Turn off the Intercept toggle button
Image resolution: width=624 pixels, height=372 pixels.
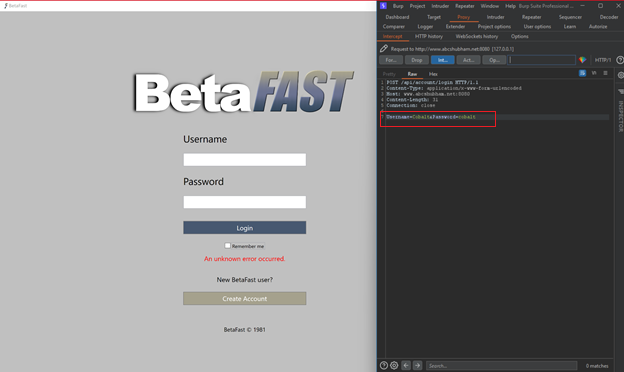coord(443,60)
